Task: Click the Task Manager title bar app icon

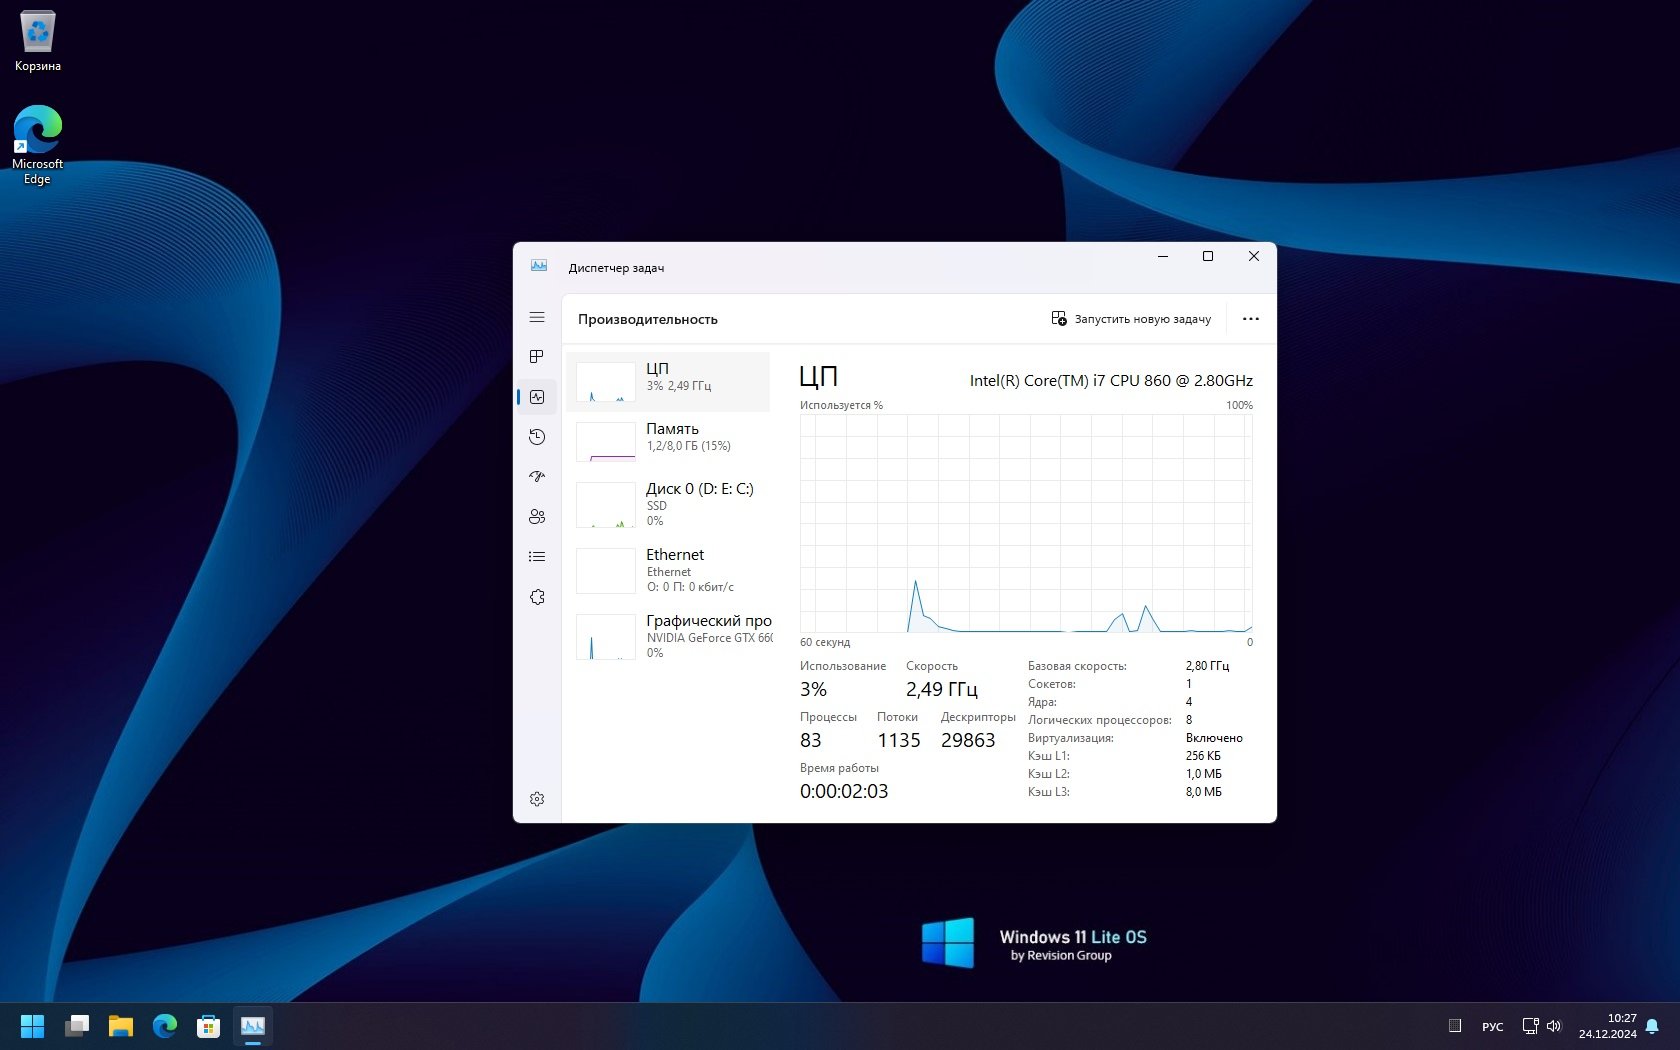Action: point(539,266)
